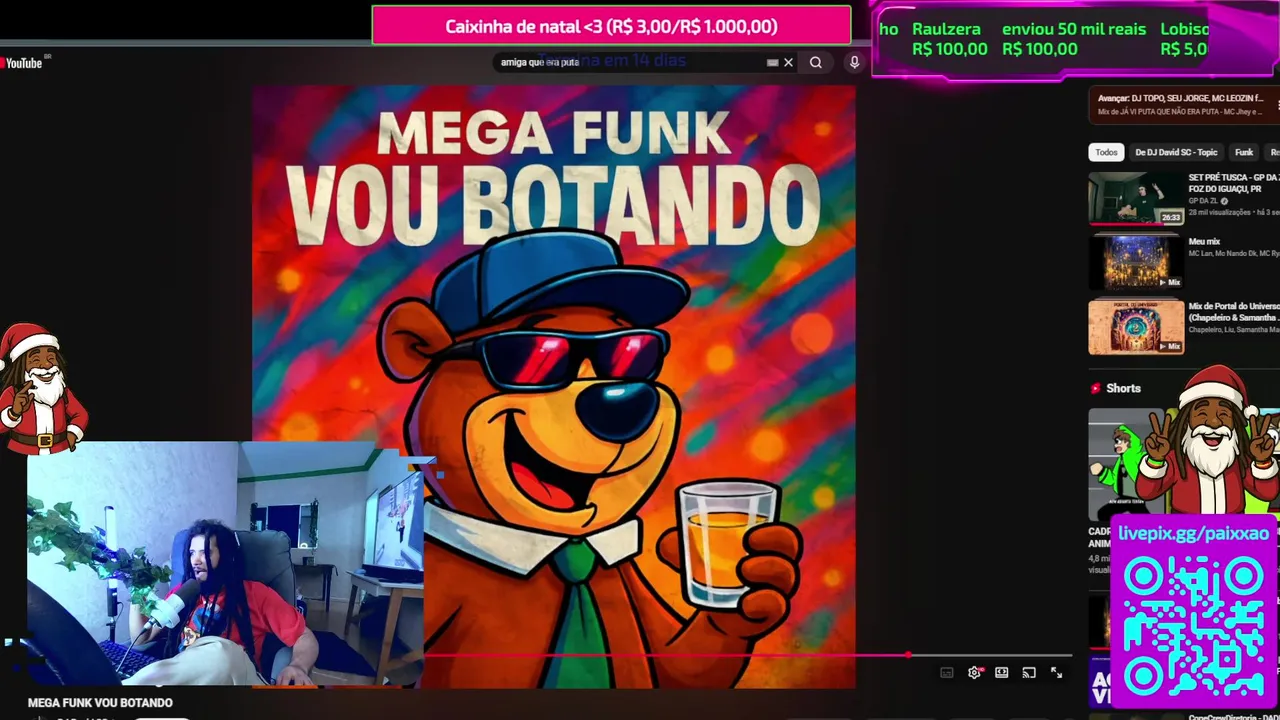Viewport: 1280px width, 720px height.
Task: Click the LivePix QR code
Action: pos(1193,626)
